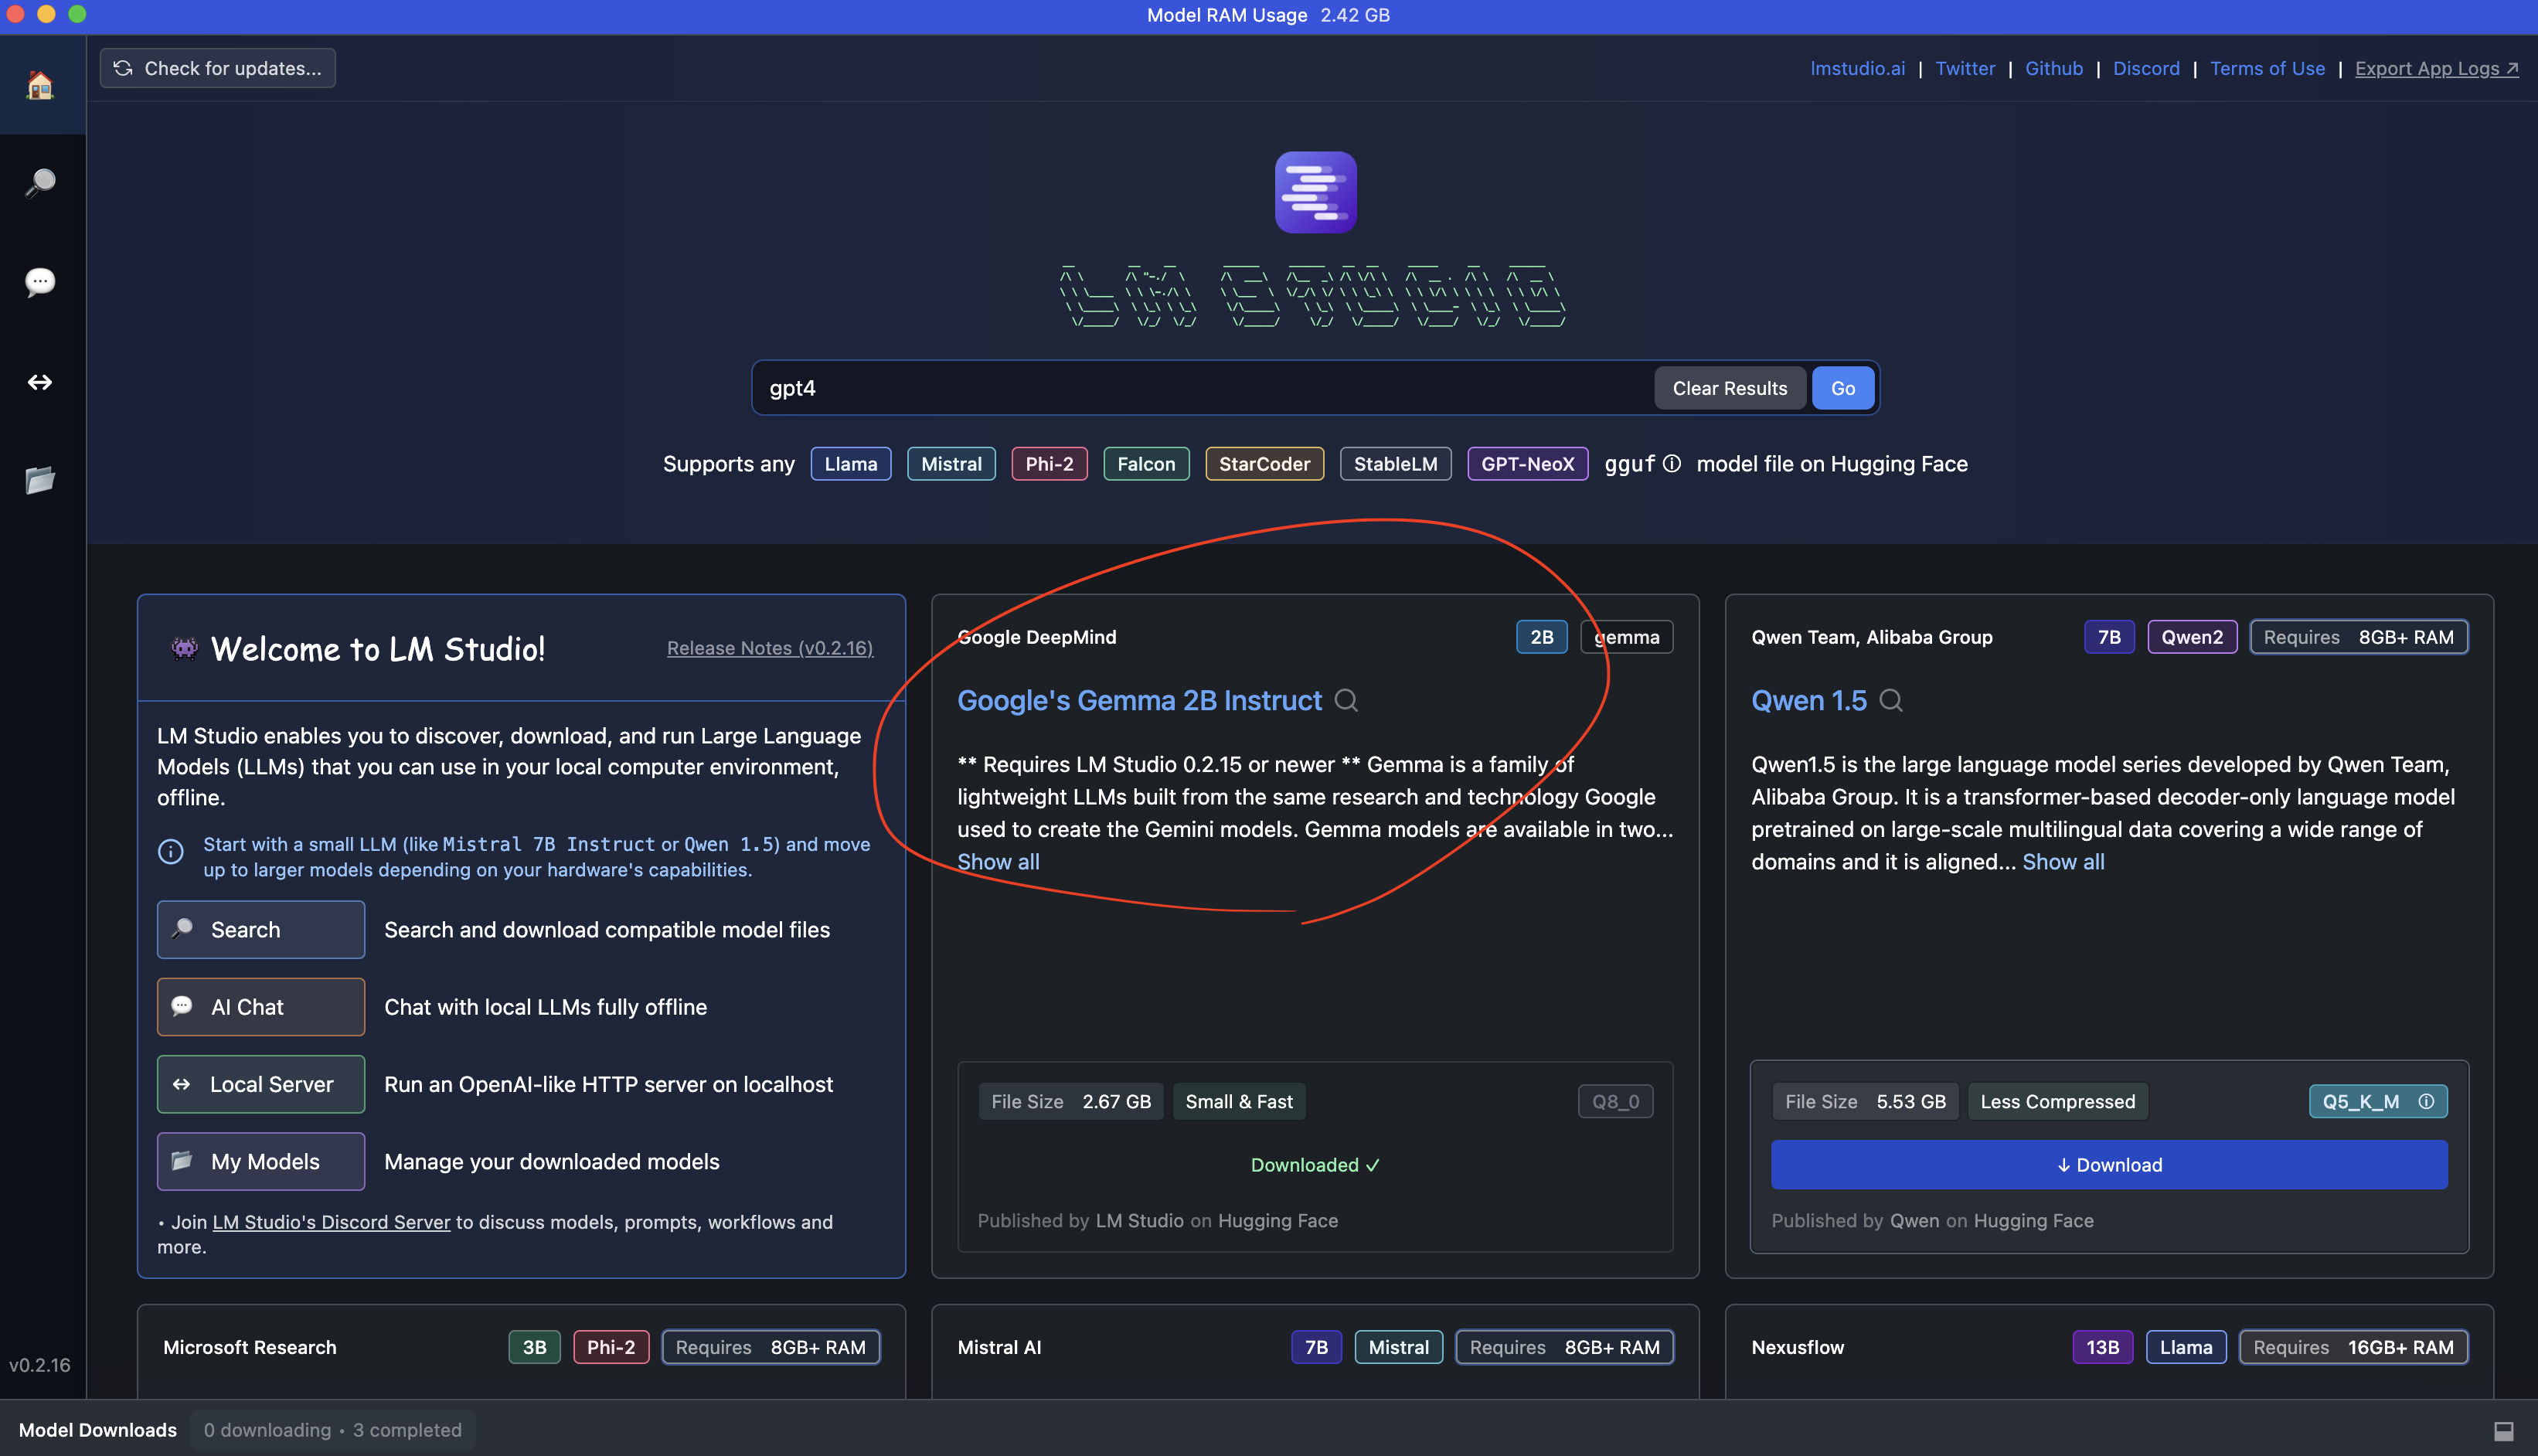The height and width of the screenshot is (1456, 2538).
Task: Click the gemma tag on Google DeepMind card
Action: coord(1626,637)
